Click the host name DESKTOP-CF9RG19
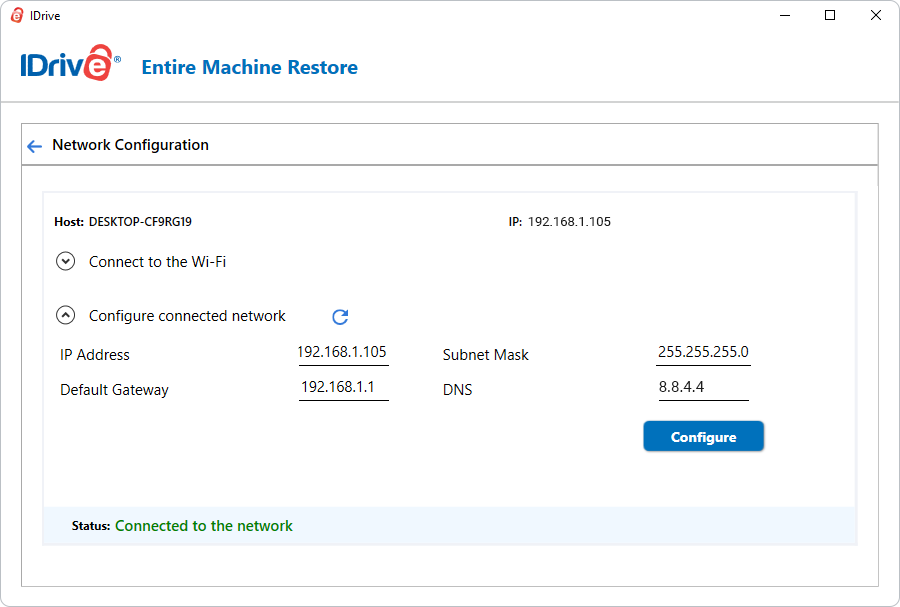The width and height of the screenshot is (900, 607). pyautogui.click(x=140, y=222)
